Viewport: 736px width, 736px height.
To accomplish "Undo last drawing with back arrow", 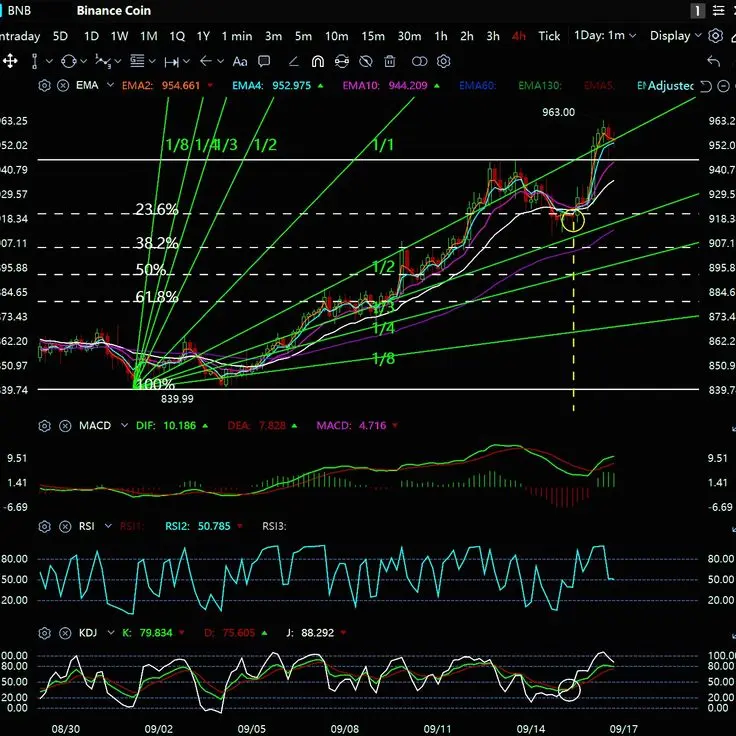I will click(x=713, y=61).
